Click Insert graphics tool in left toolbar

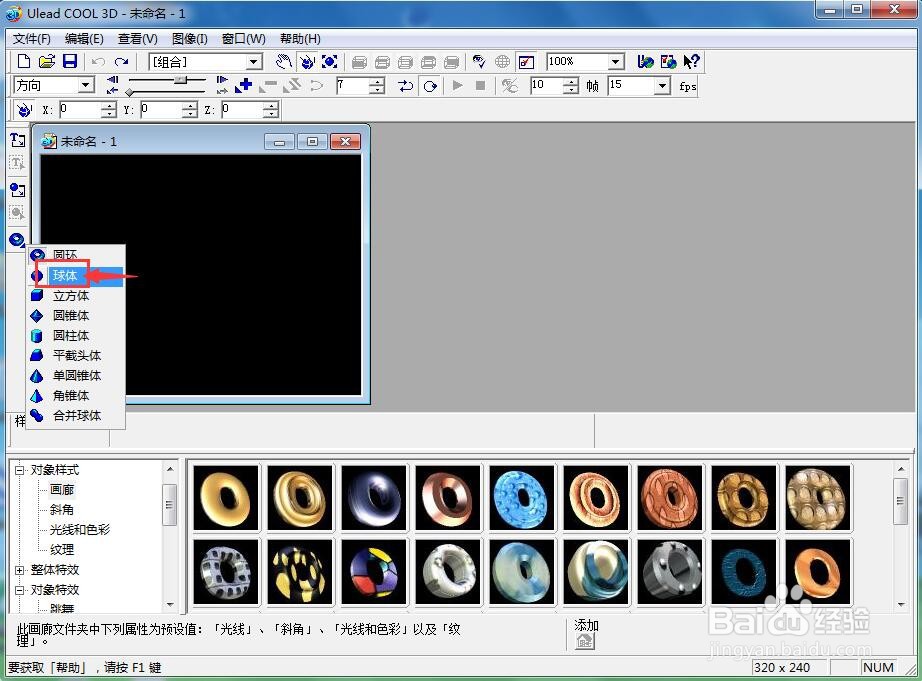[x=18, y=190]
